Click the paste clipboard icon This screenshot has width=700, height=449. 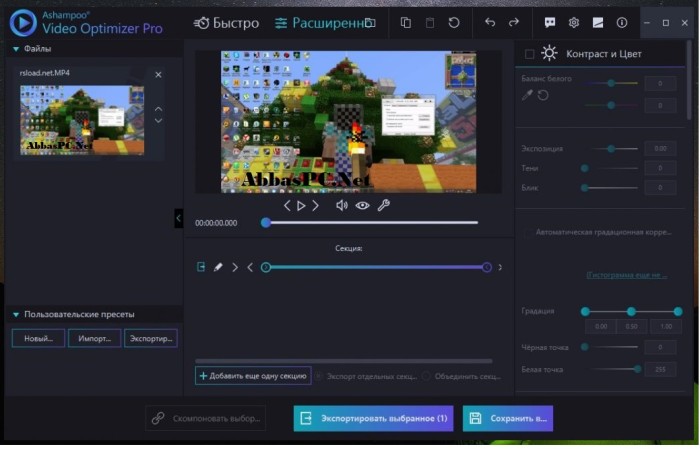(430, 23)
